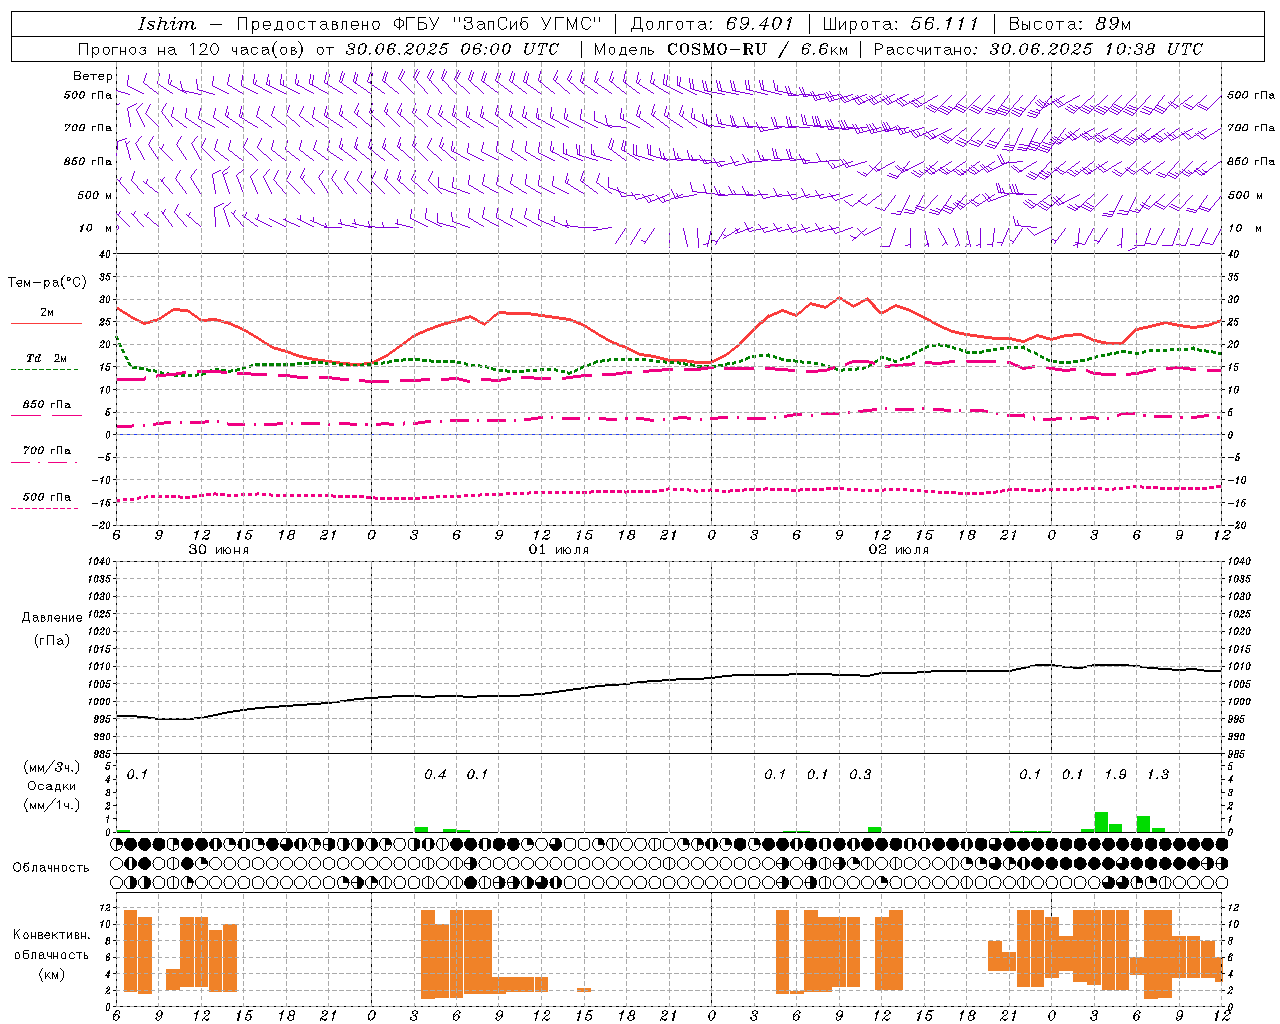Click the station name "Ishim" in the header

tap(167, 24)
